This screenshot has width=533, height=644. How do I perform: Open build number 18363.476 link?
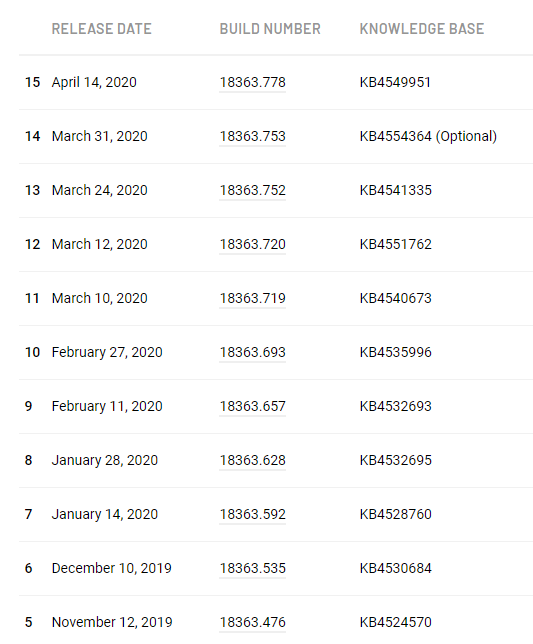tap(253, 622)
